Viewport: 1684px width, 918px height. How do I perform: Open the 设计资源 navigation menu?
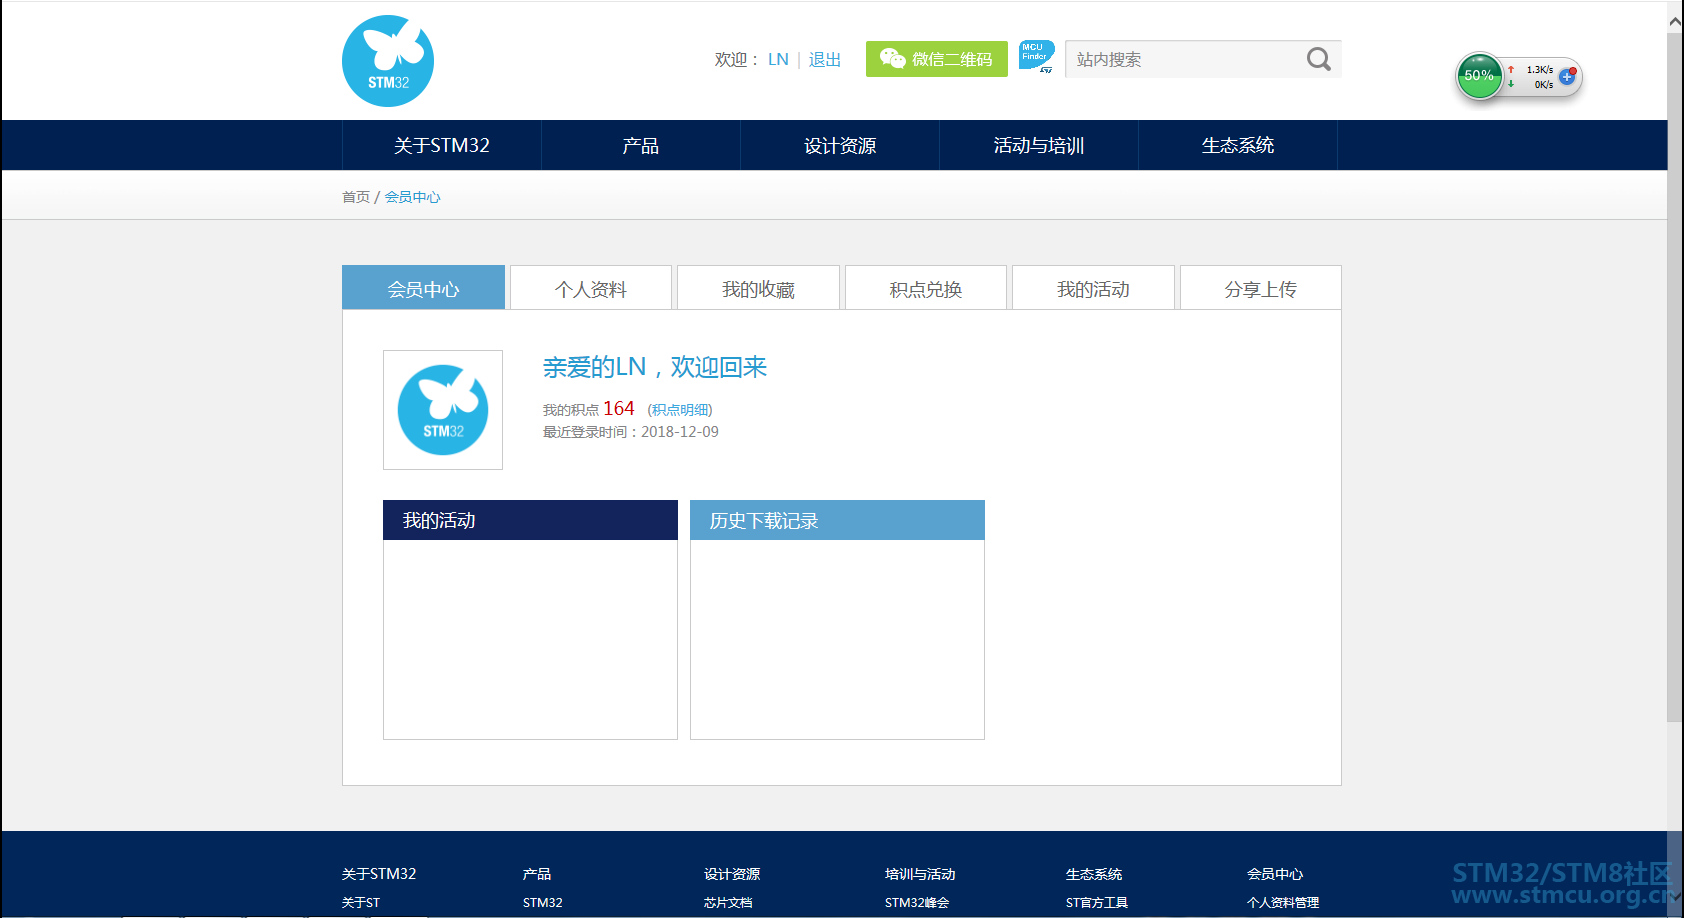point(840,145)
